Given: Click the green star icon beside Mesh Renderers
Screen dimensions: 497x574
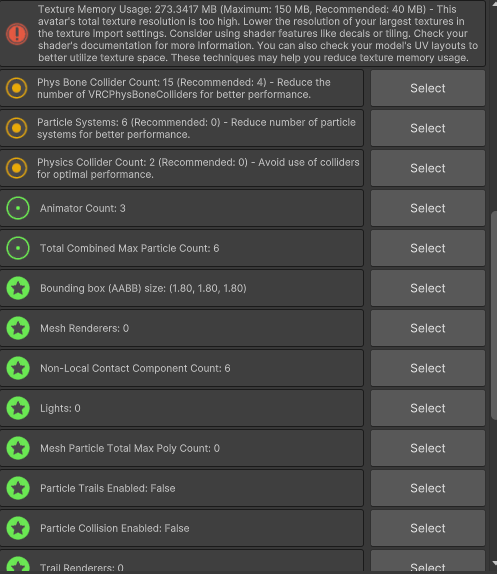Looking at the screenshot, I should (x=18, y=328).
